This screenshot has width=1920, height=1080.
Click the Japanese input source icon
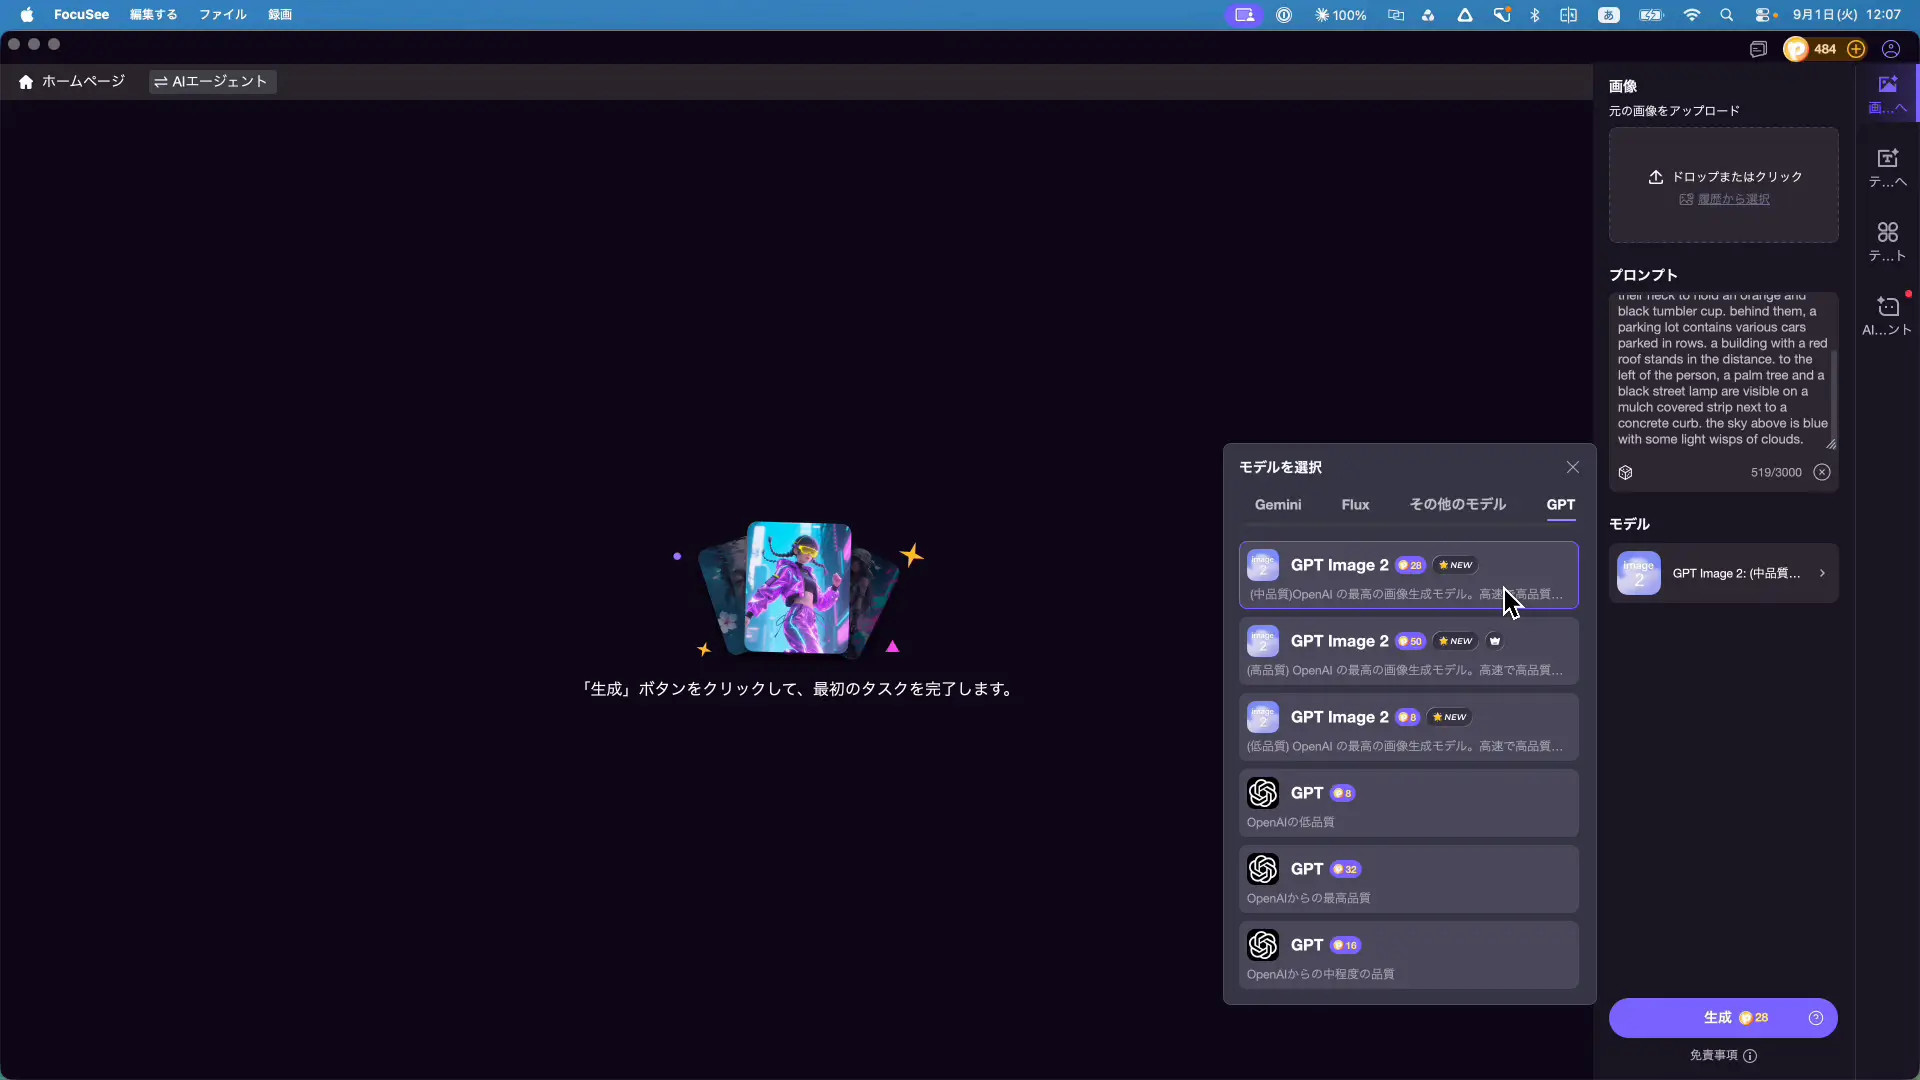point(1609,15)
